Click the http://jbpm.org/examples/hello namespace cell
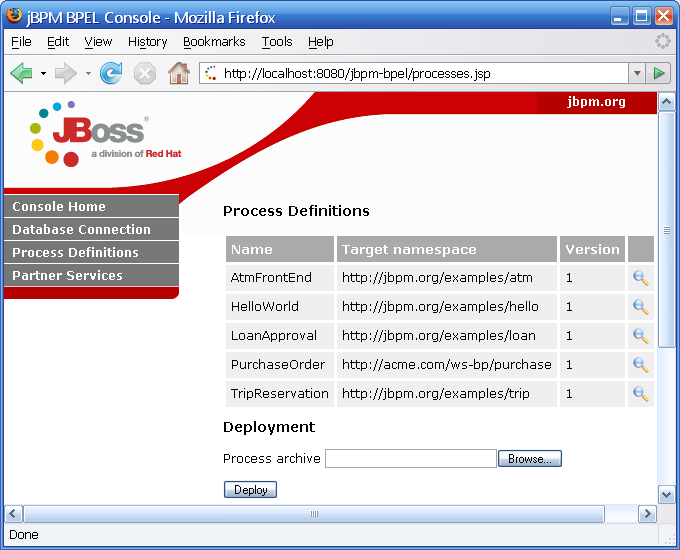The width and height of the screenshot is (680, 550). pos(447,307)
